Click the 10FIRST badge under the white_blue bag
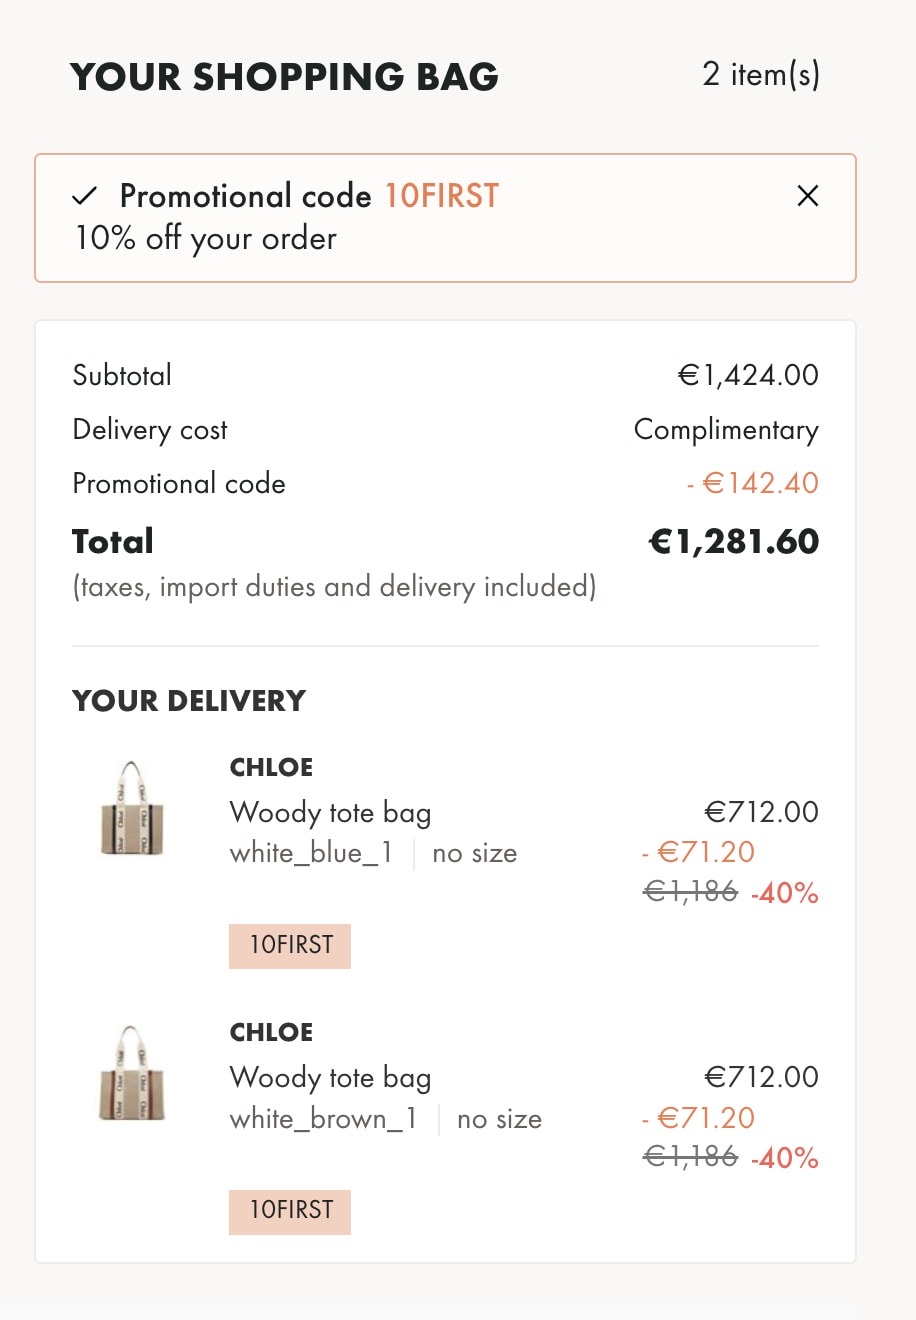The width and height of the screenshot is (916, 1320). click(290, 946)
